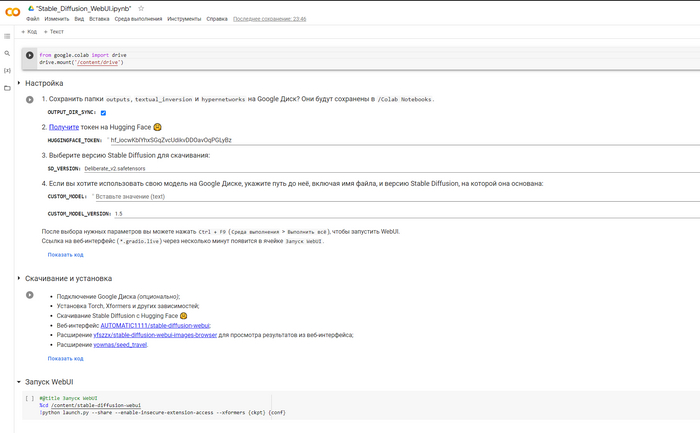Open the Инструменты menu
The height and width of the screenshot is (433, 700).
tap(184, 19)
